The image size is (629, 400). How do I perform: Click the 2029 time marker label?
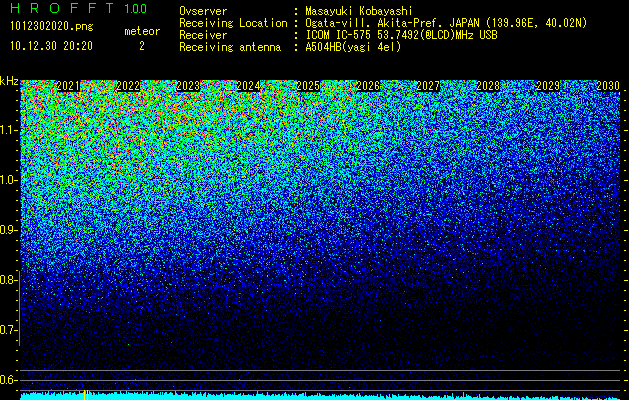pos(548,86)
